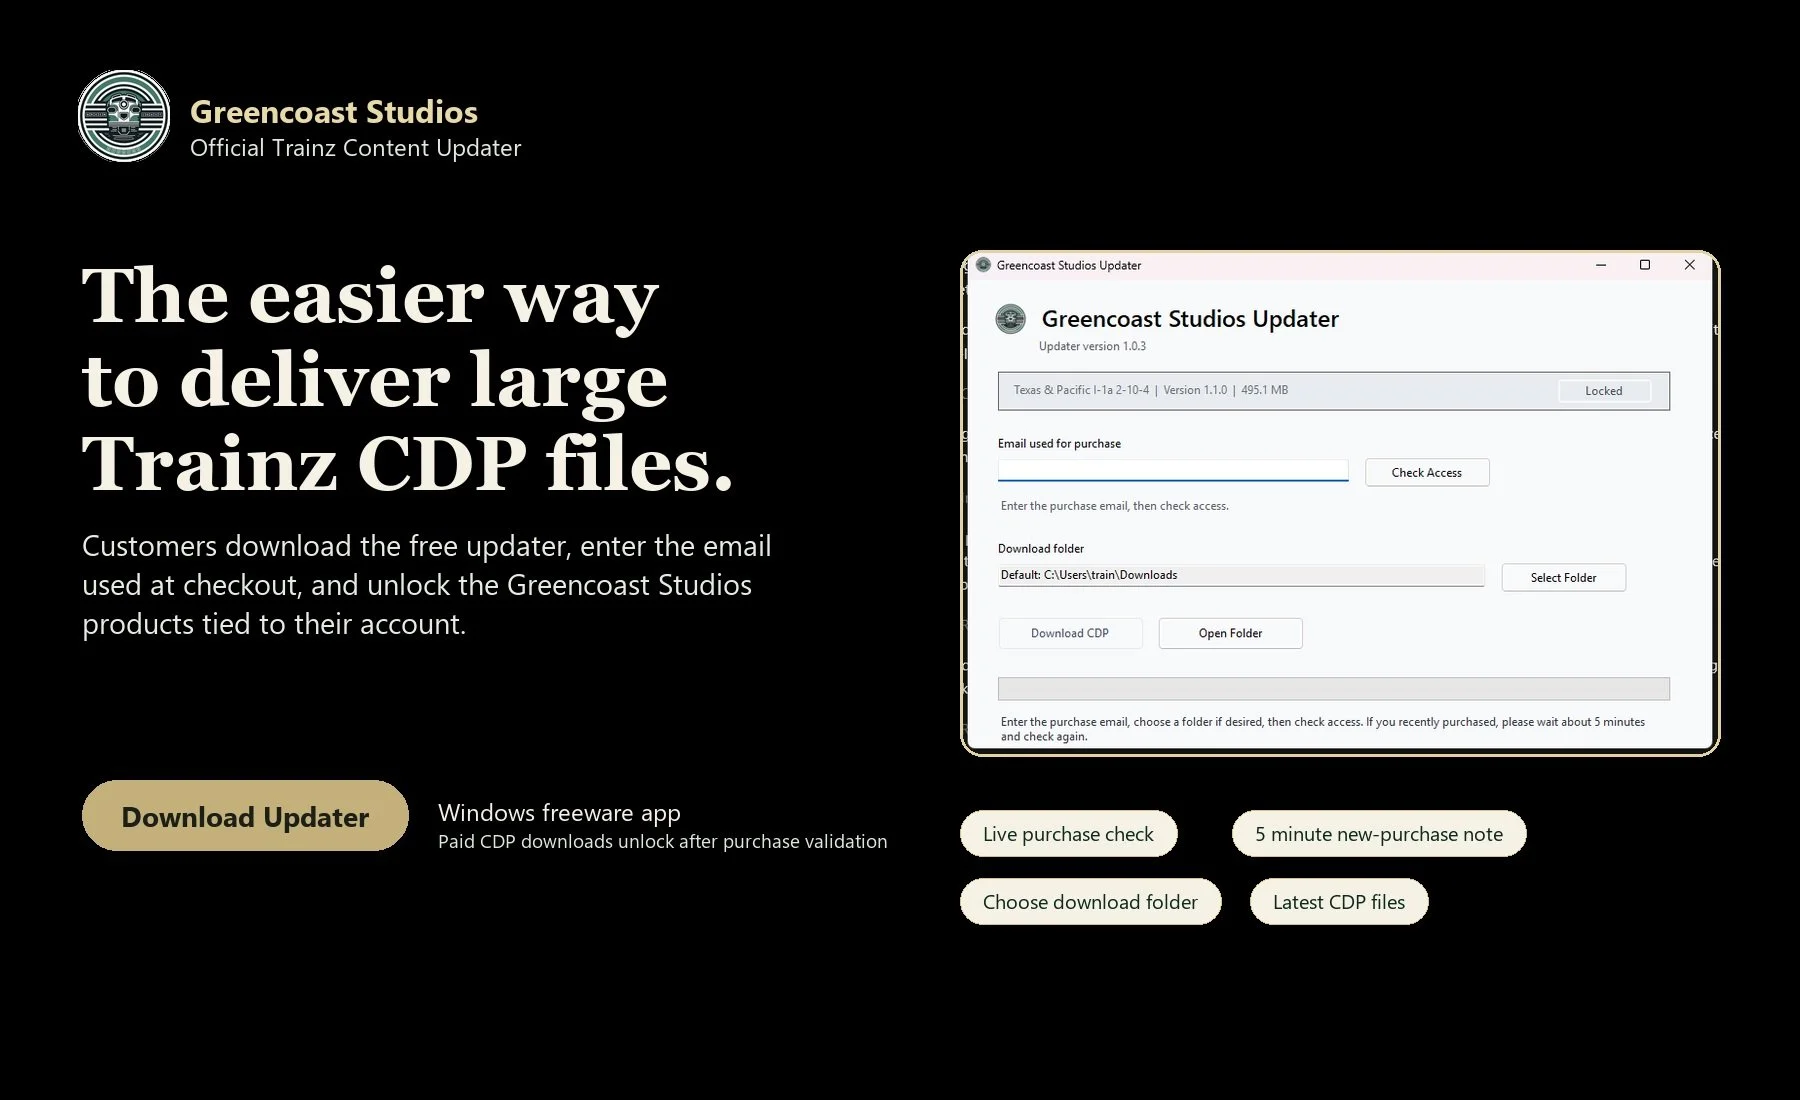
Task: Click the Greencoast Studios Updater app heading
Action: coord(1190,319)
